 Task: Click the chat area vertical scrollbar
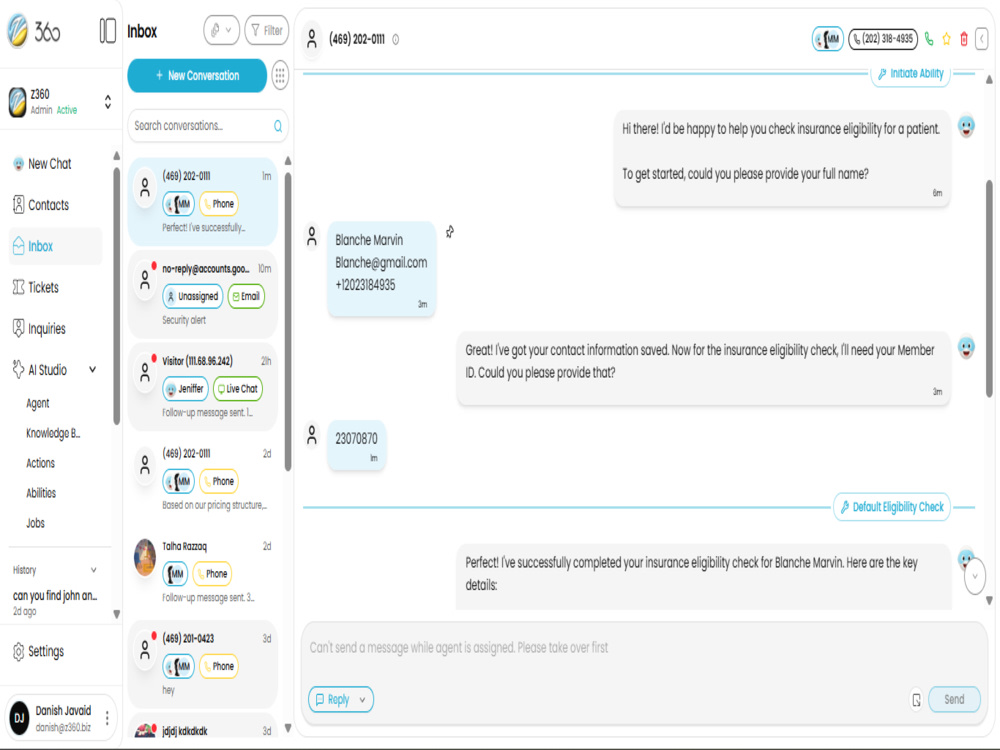tap(989, 287)
